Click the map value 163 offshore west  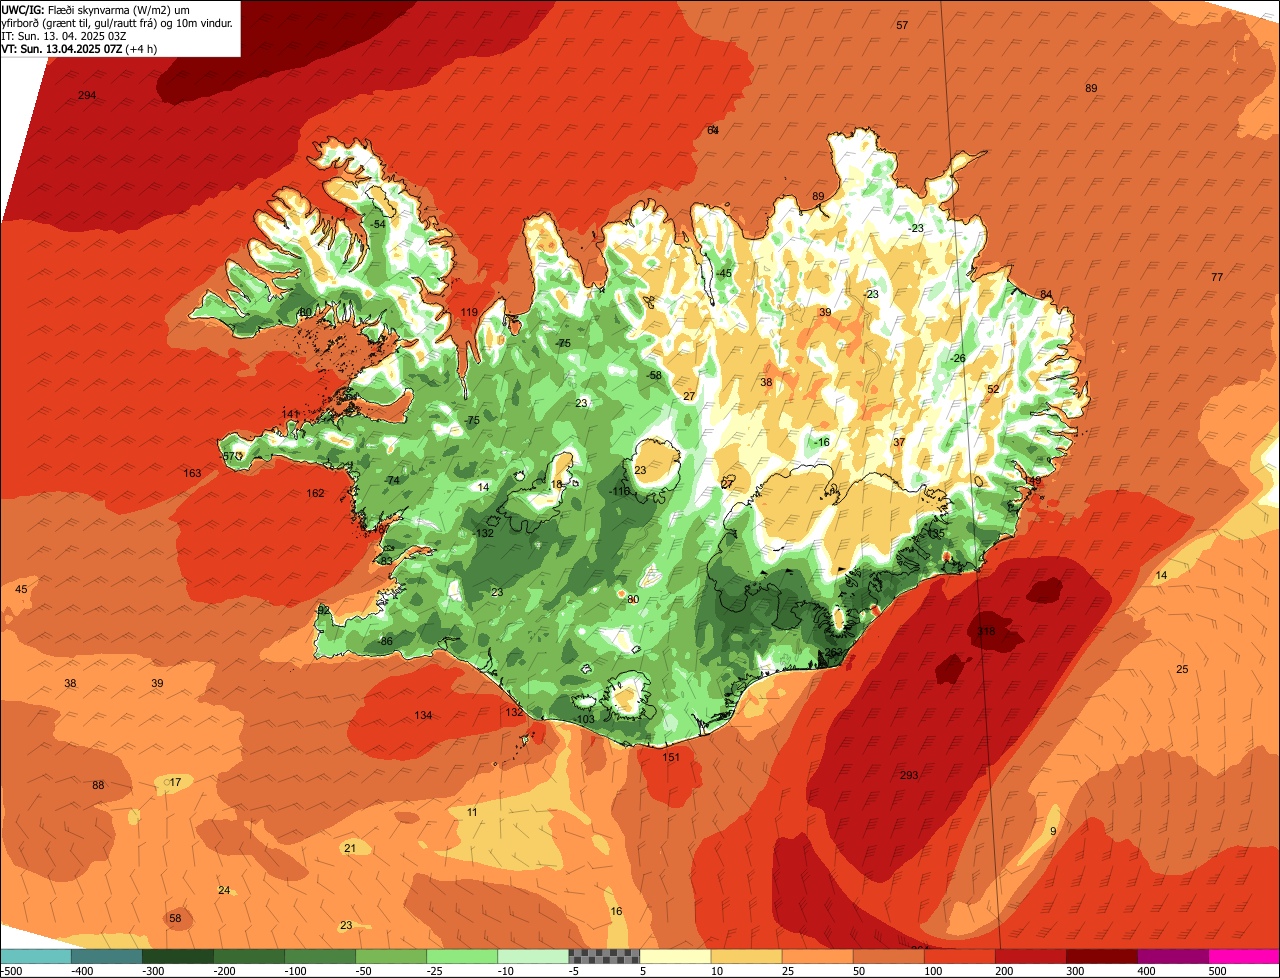192,473
